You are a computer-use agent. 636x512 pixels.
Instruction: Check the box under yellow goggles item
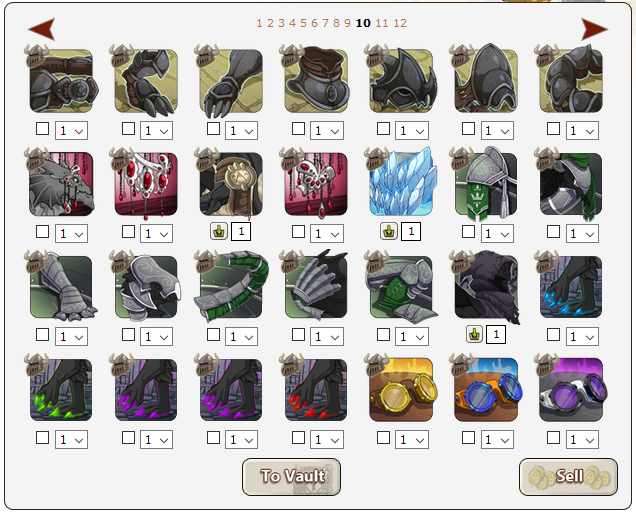click(383, 438)
